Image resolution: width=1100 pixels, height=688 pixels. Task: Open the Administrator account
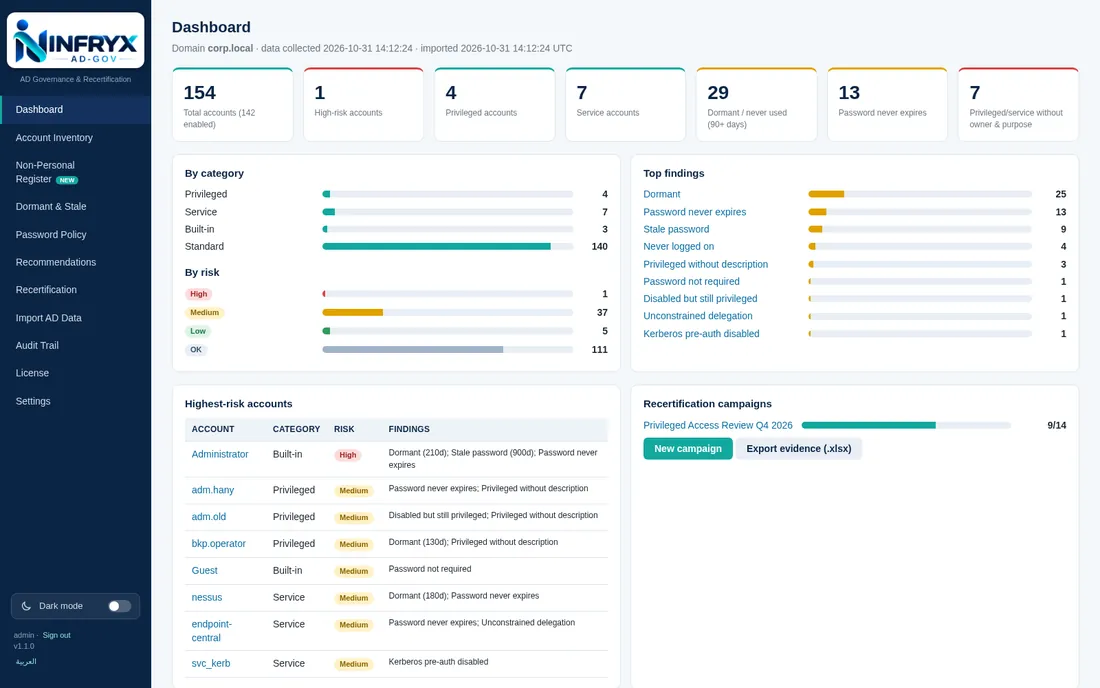[x=220, y=454]
